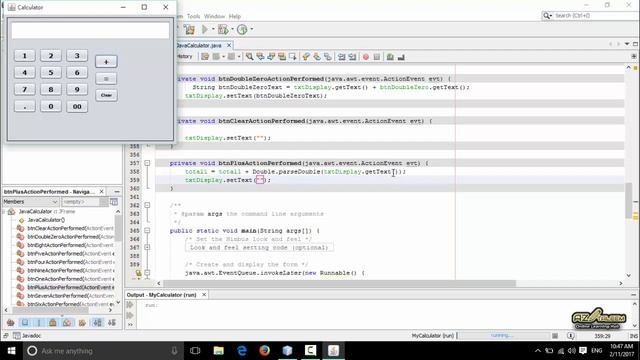Collapse btnPlusActionPerformed code fold
Viewport: 640px width, 360px height.
coord(147,163)
